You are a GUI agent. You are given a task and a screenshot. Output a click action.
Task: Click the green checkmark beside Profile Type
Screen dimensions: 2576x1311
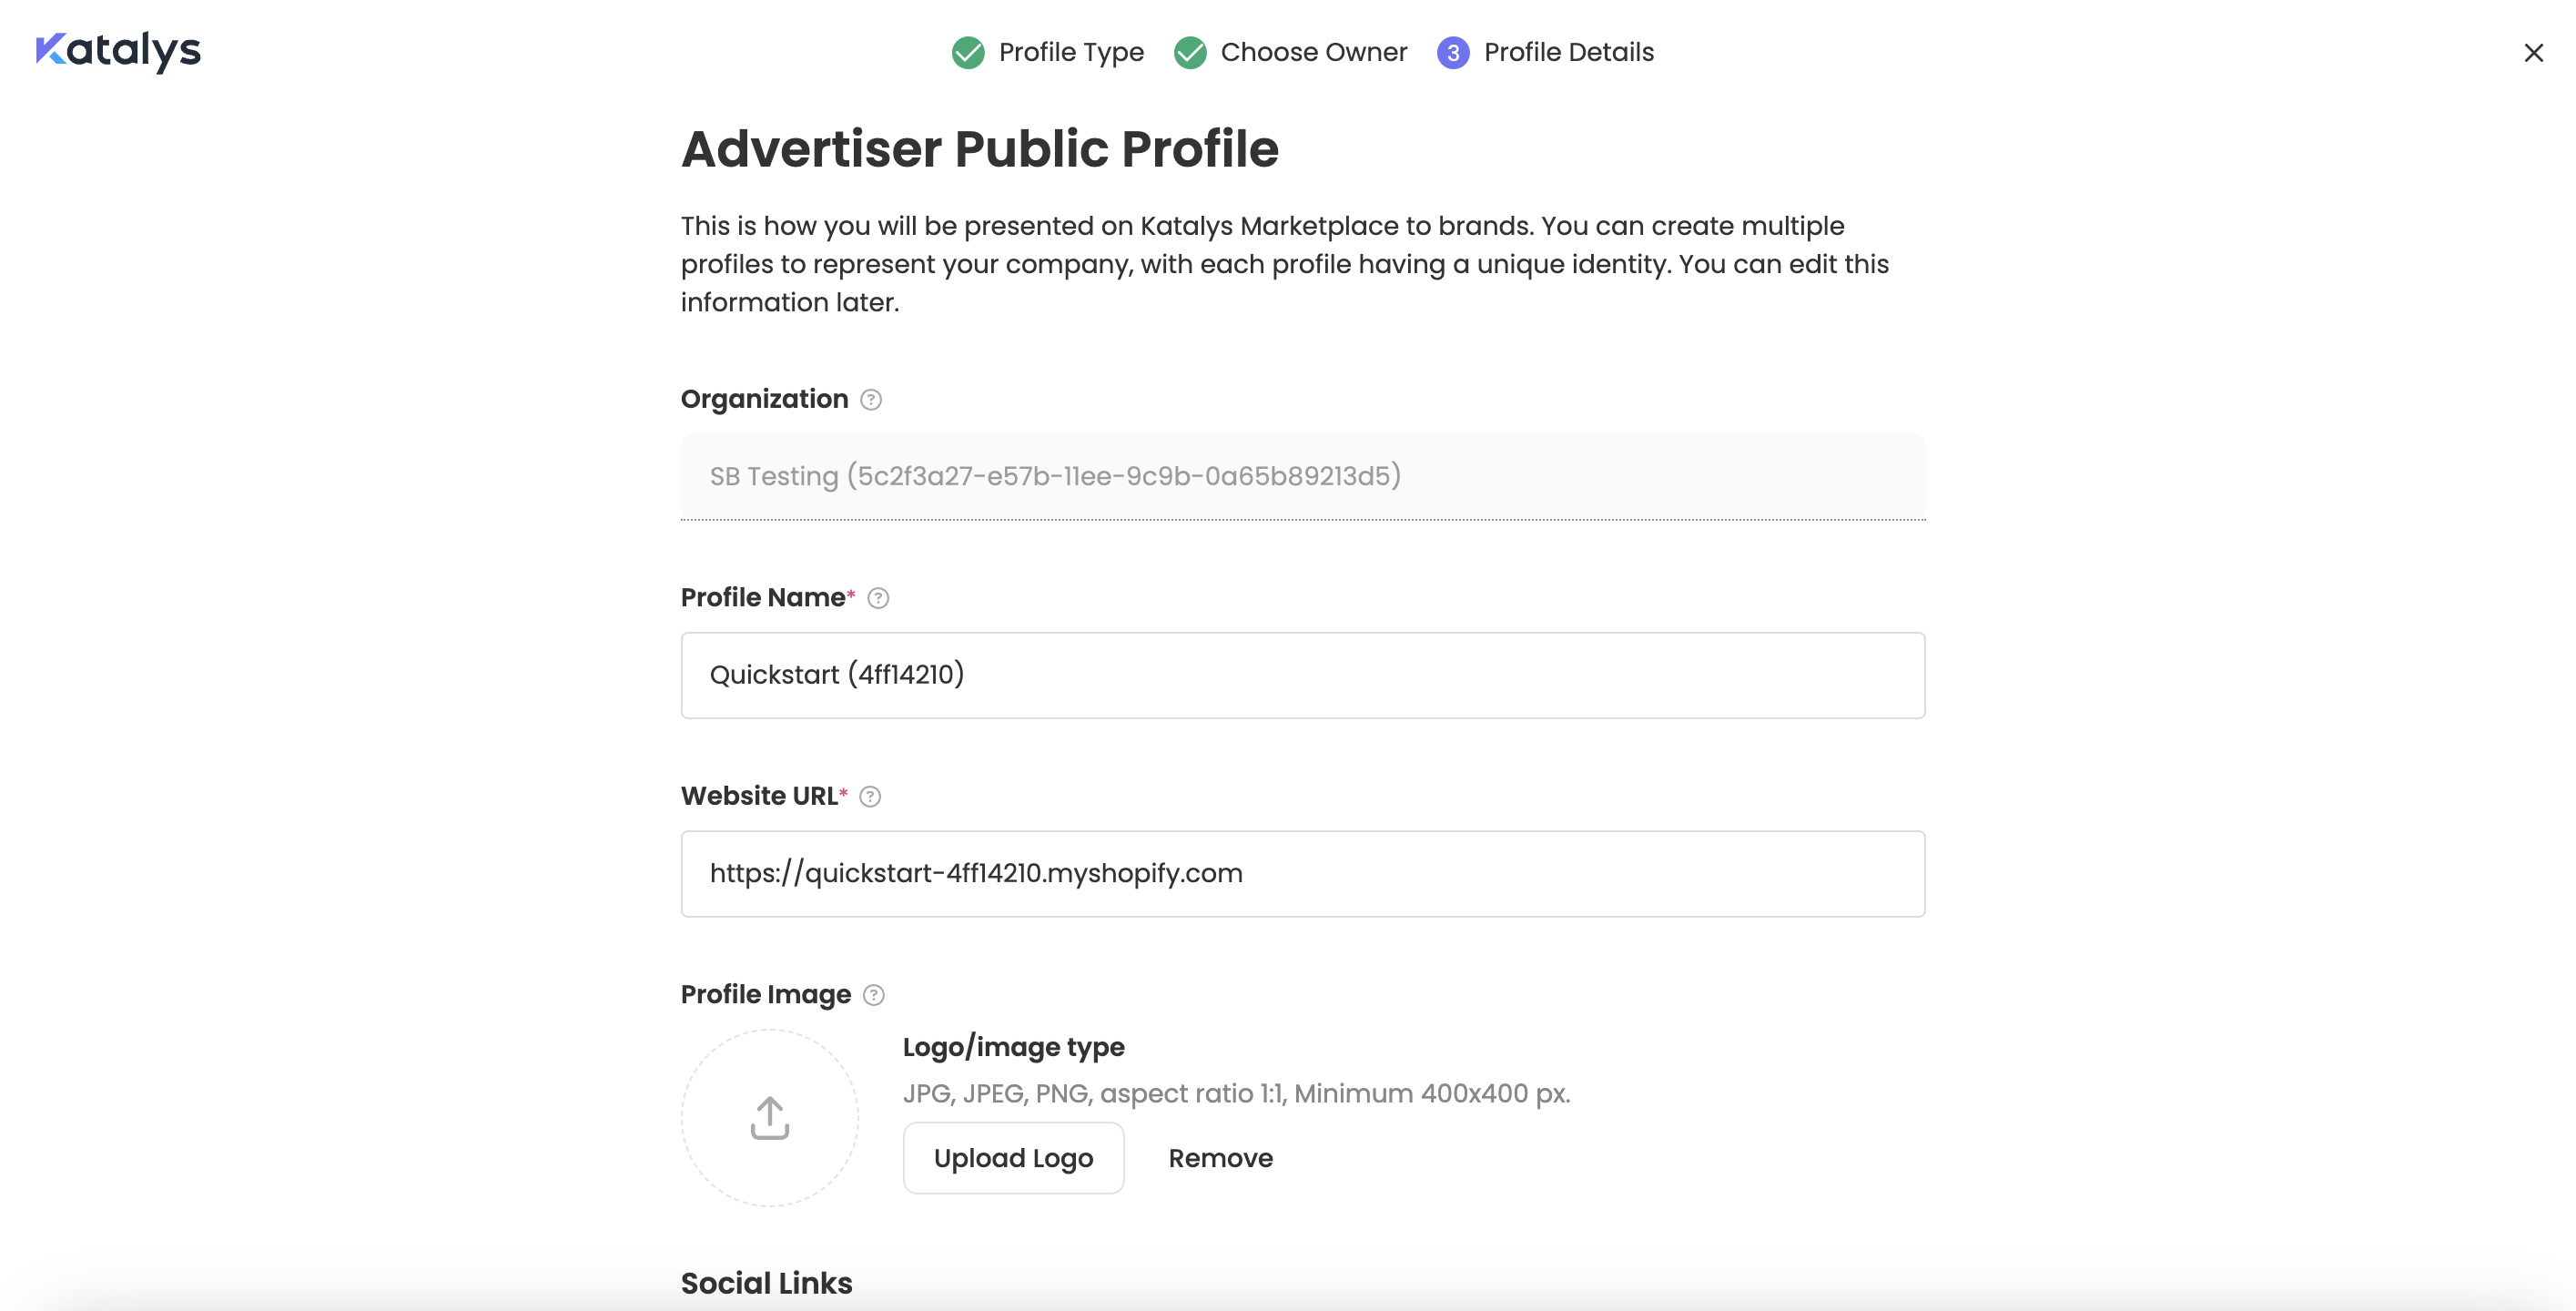(967, 52)
